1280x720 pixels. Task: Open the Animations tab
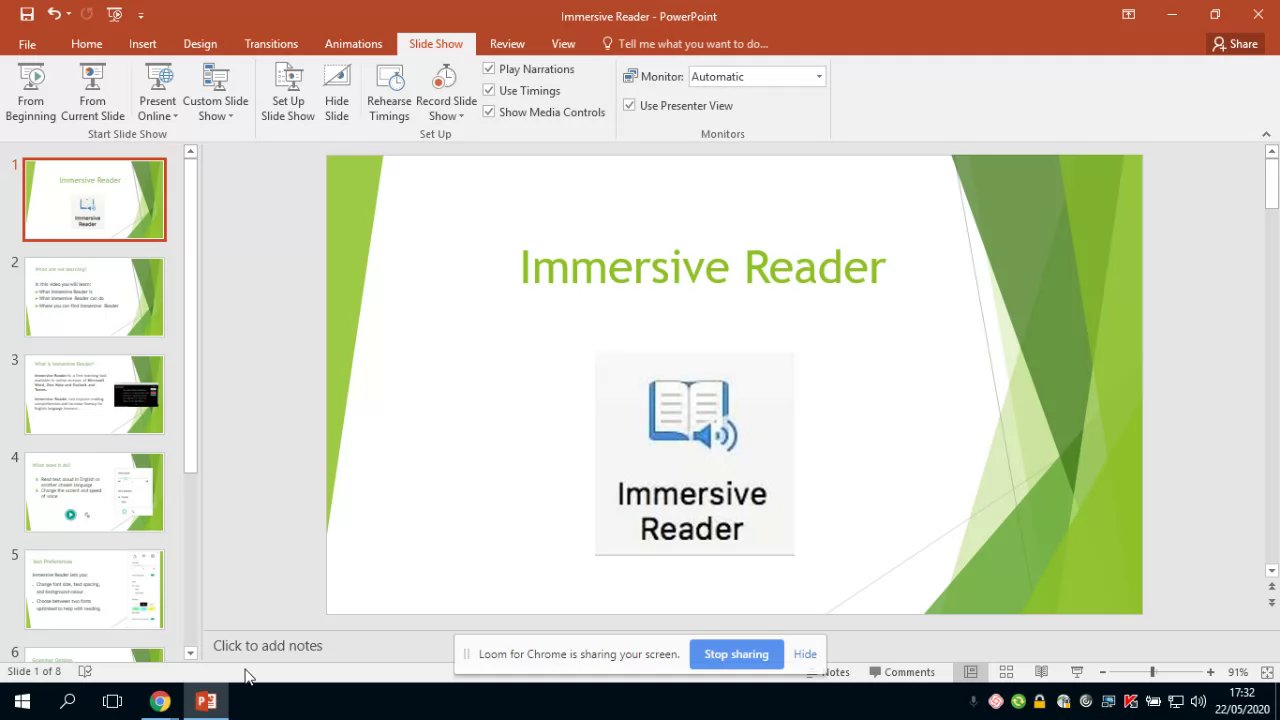(x=353, y=44)
